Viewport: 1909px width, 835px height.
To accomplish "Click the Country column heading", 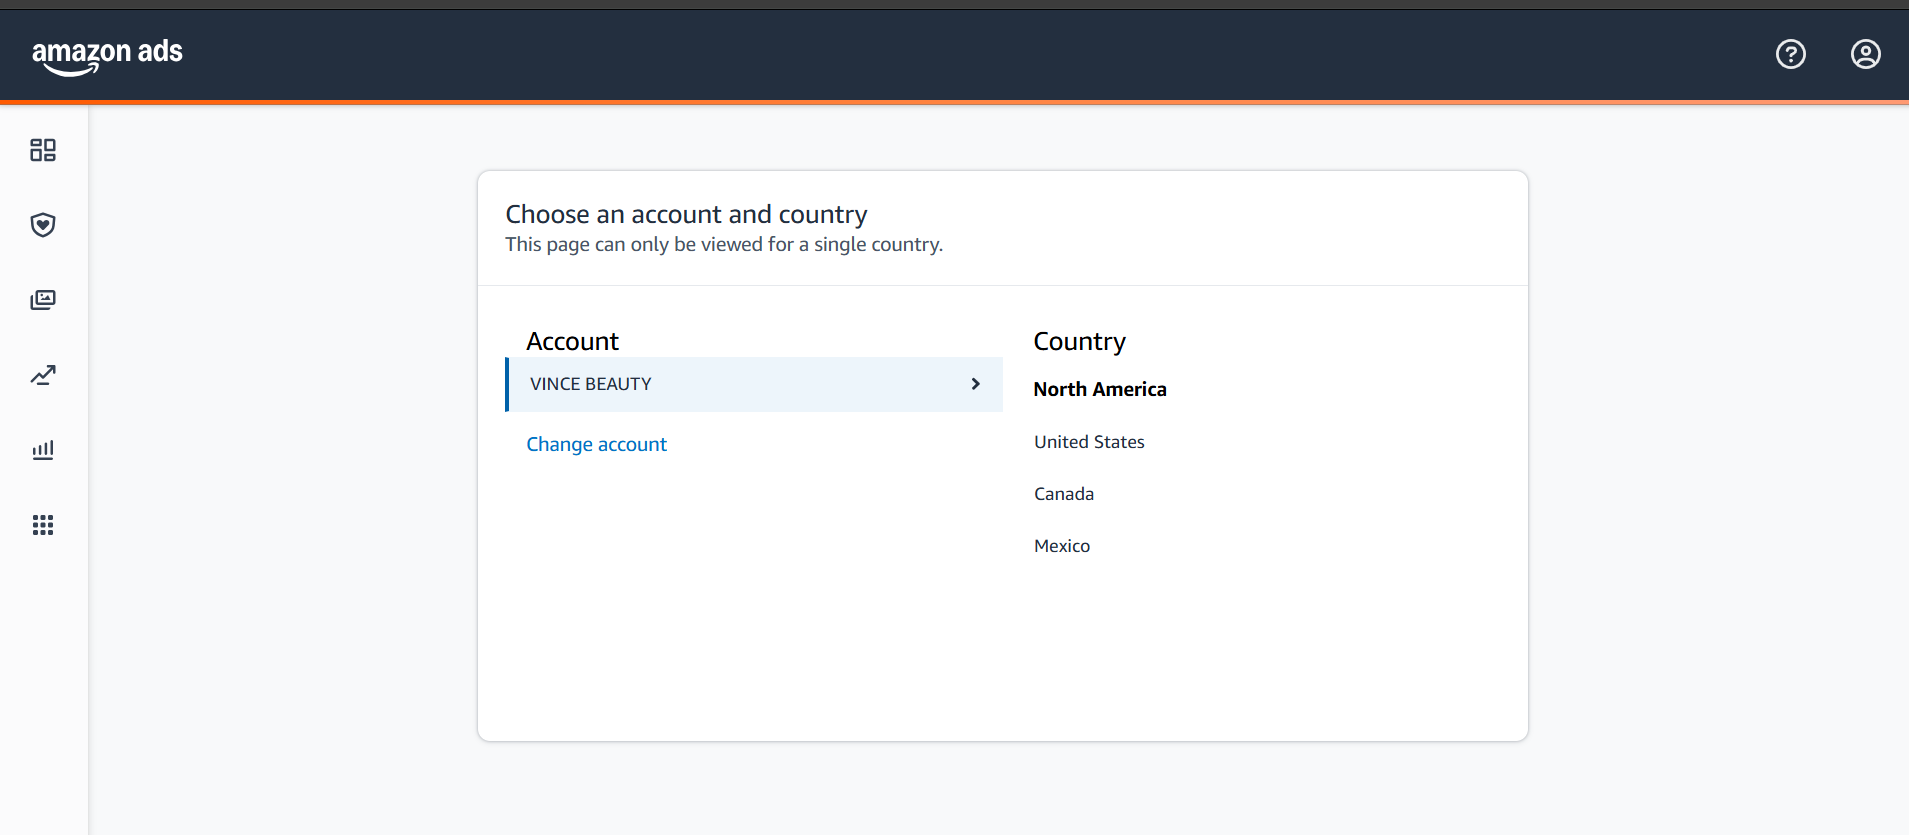I will 1080,342.
